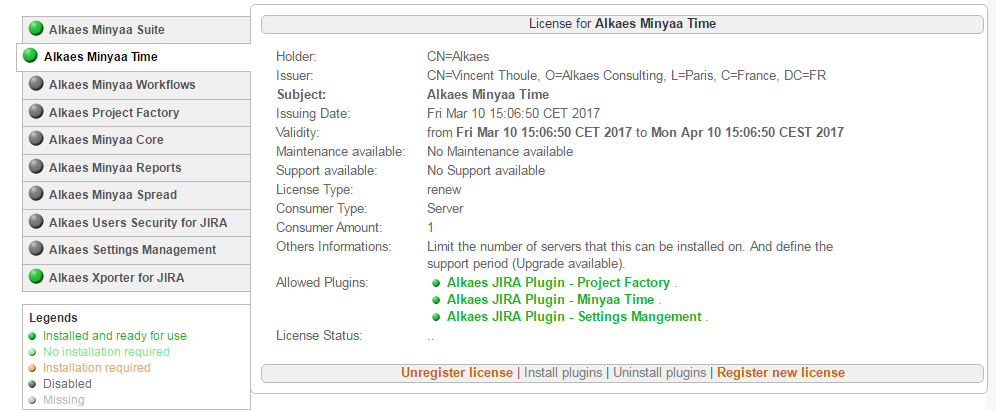The width and height of the screenshot is (996, 410).
Task: Open the Alkaes Xporter for JIRA tab
Action: pyautogui.click(x=116, y=277)
